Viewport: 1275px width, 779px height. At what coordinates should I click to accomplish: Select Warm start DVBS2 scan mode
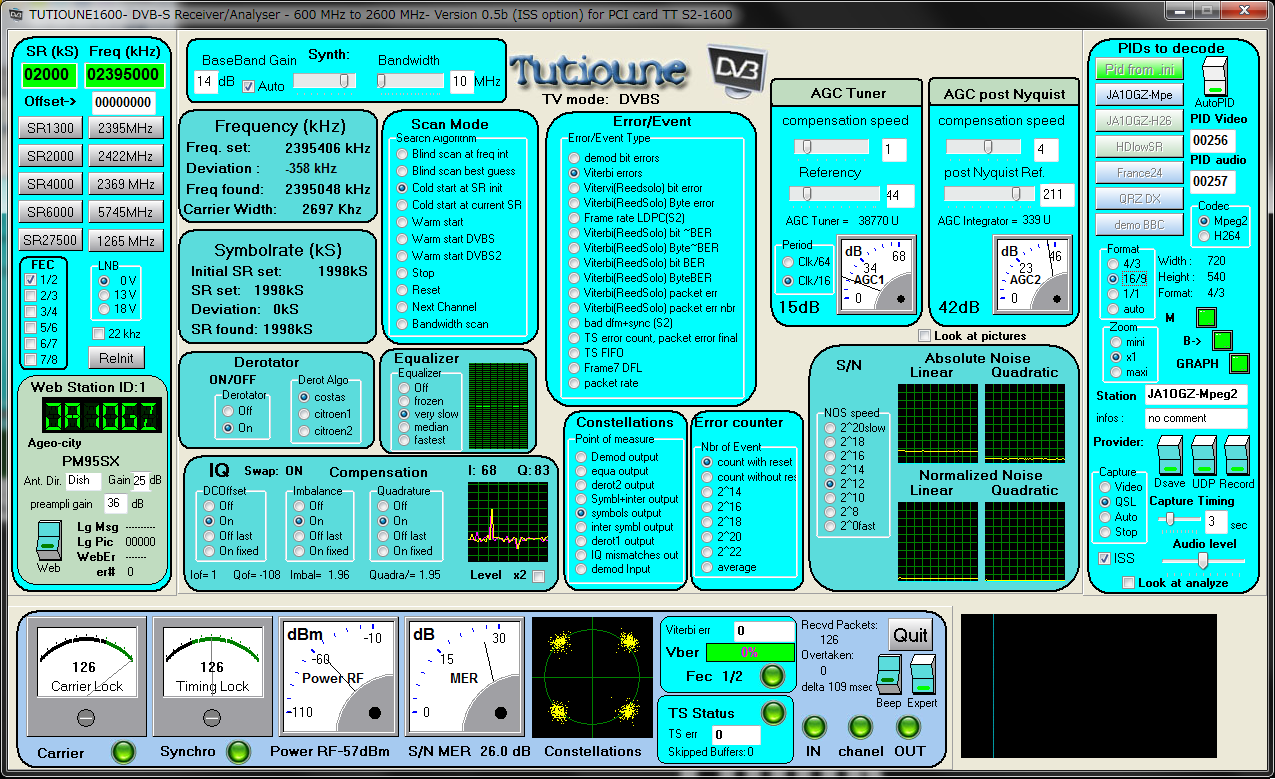(402, 256)
